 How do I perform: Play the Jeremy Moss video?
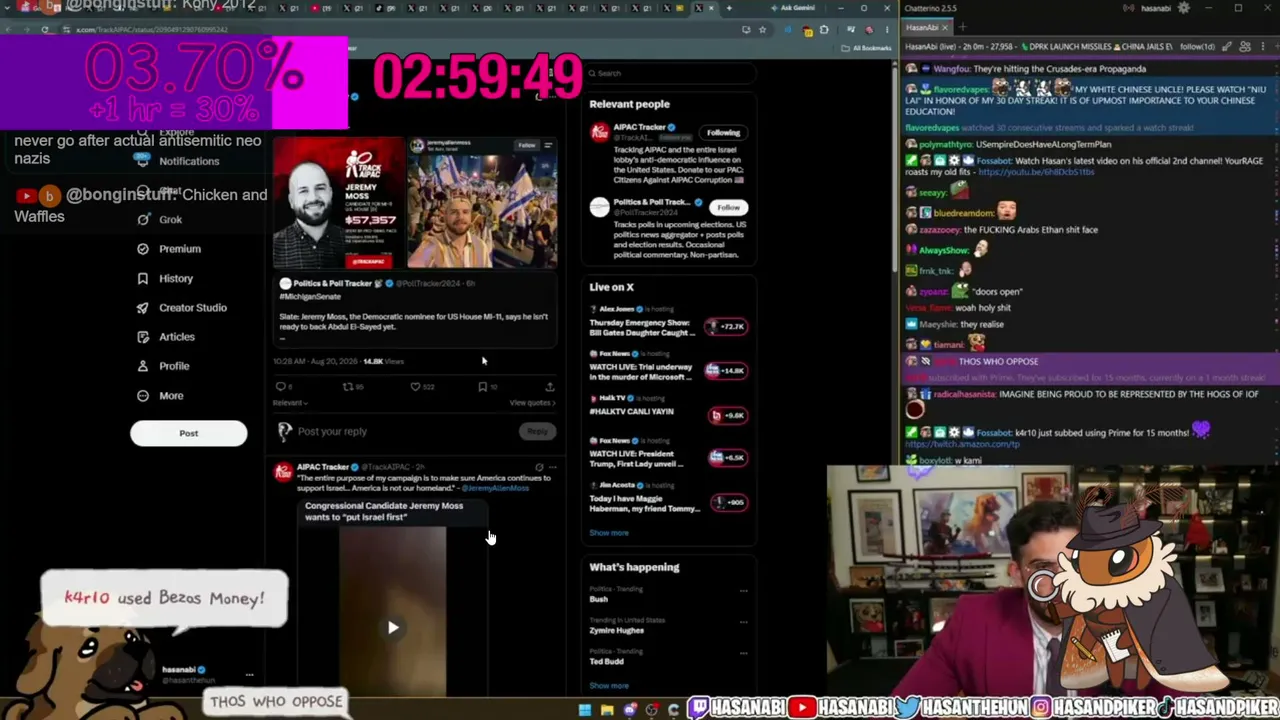click(393, 627)
